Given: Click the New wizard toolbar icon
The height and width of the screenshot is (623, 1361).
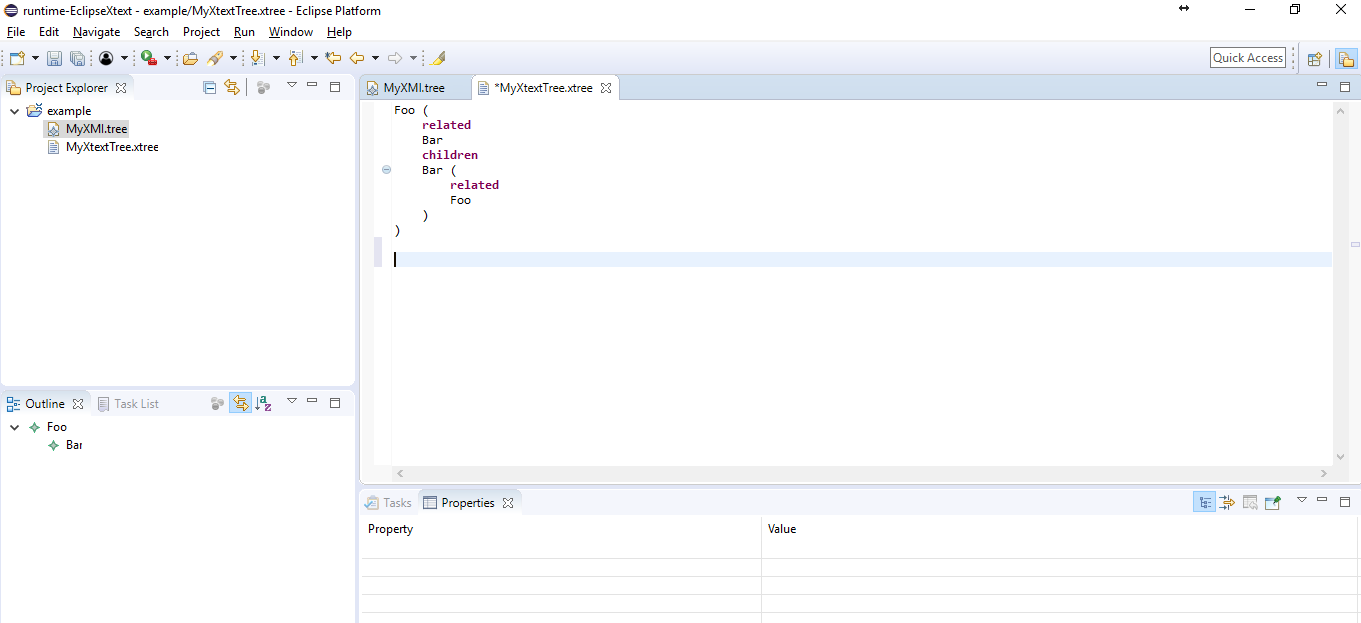Looking at the screenshot, I should pos(17,58).
